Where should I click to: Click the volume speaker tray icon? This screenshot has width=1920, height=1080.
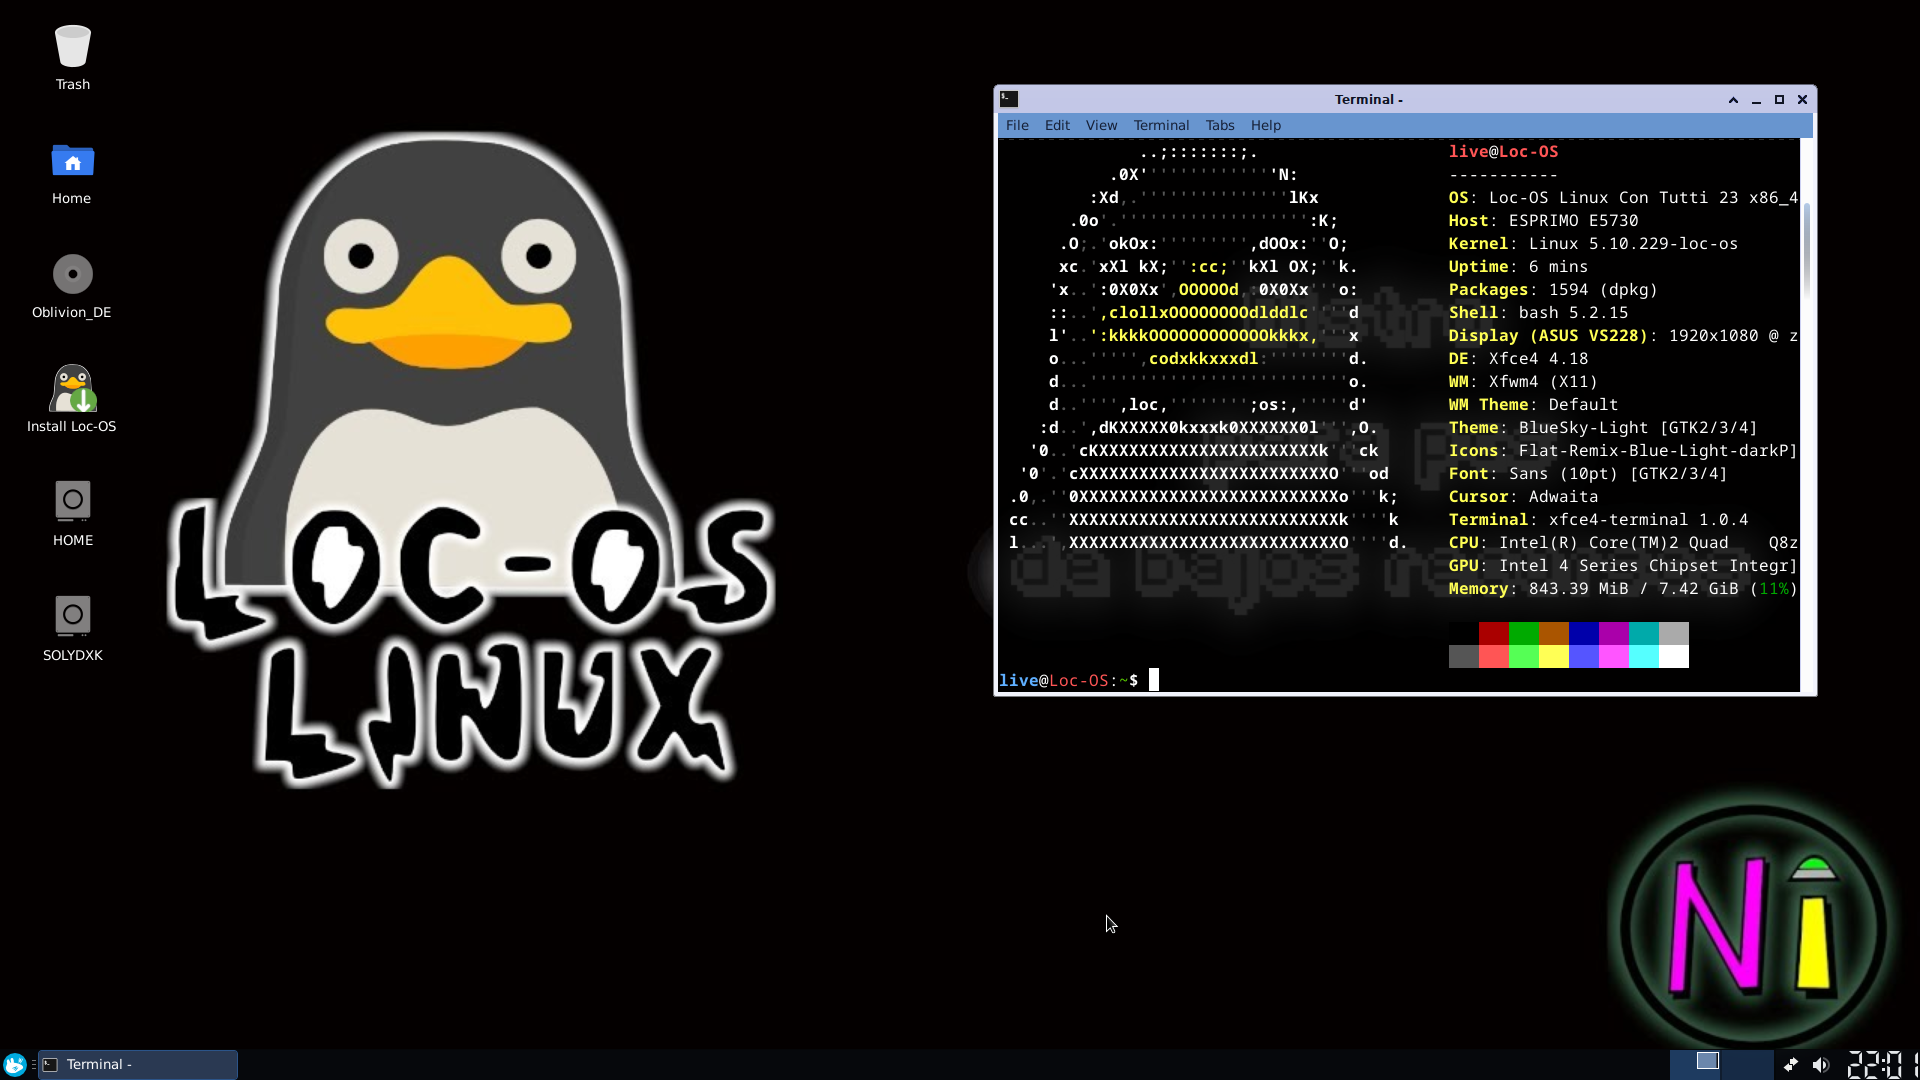[x=1821, y=1064]
